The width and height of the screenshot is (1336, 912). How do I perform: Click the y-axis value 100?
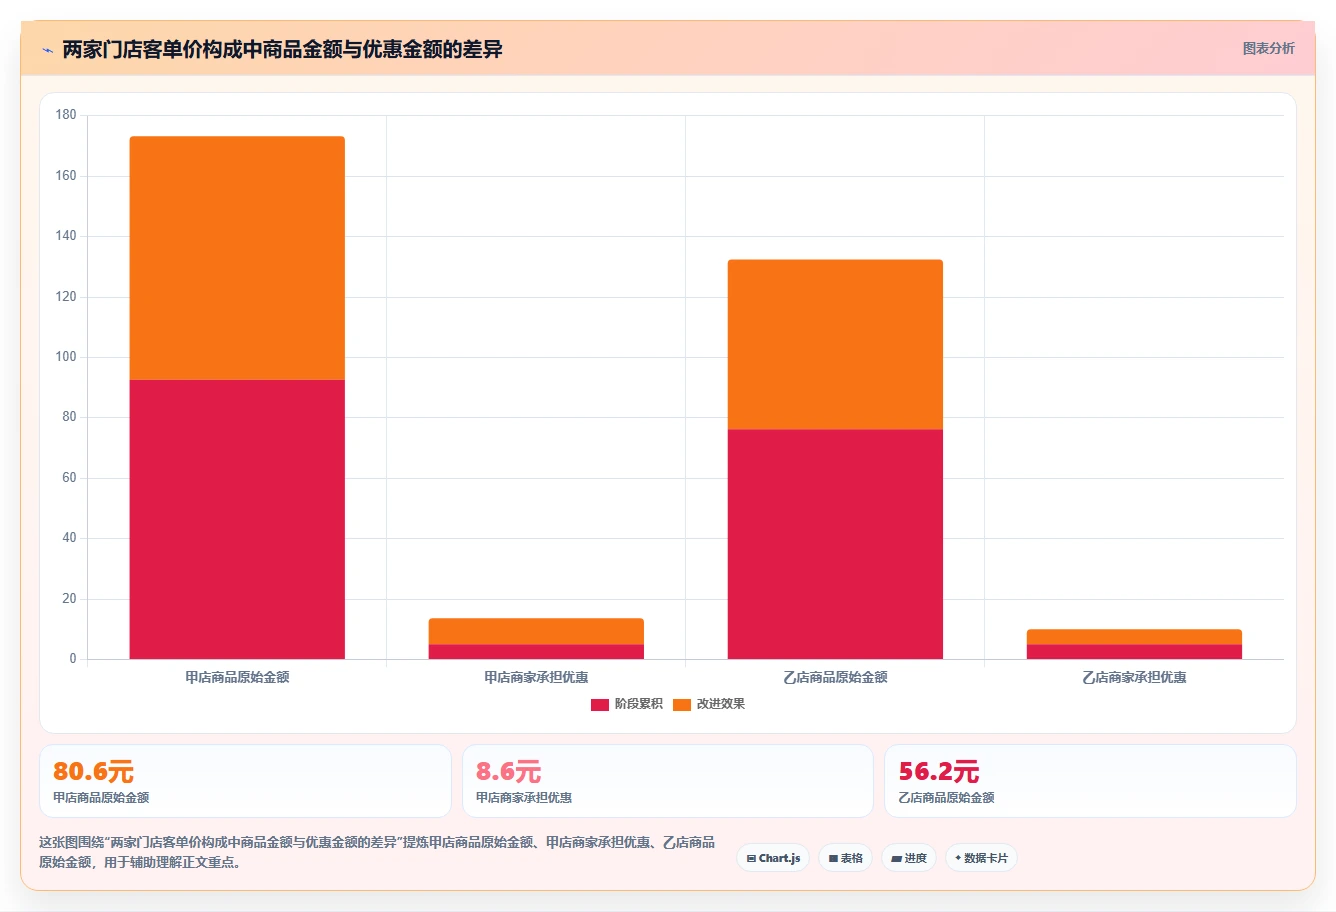click(66, 357)
